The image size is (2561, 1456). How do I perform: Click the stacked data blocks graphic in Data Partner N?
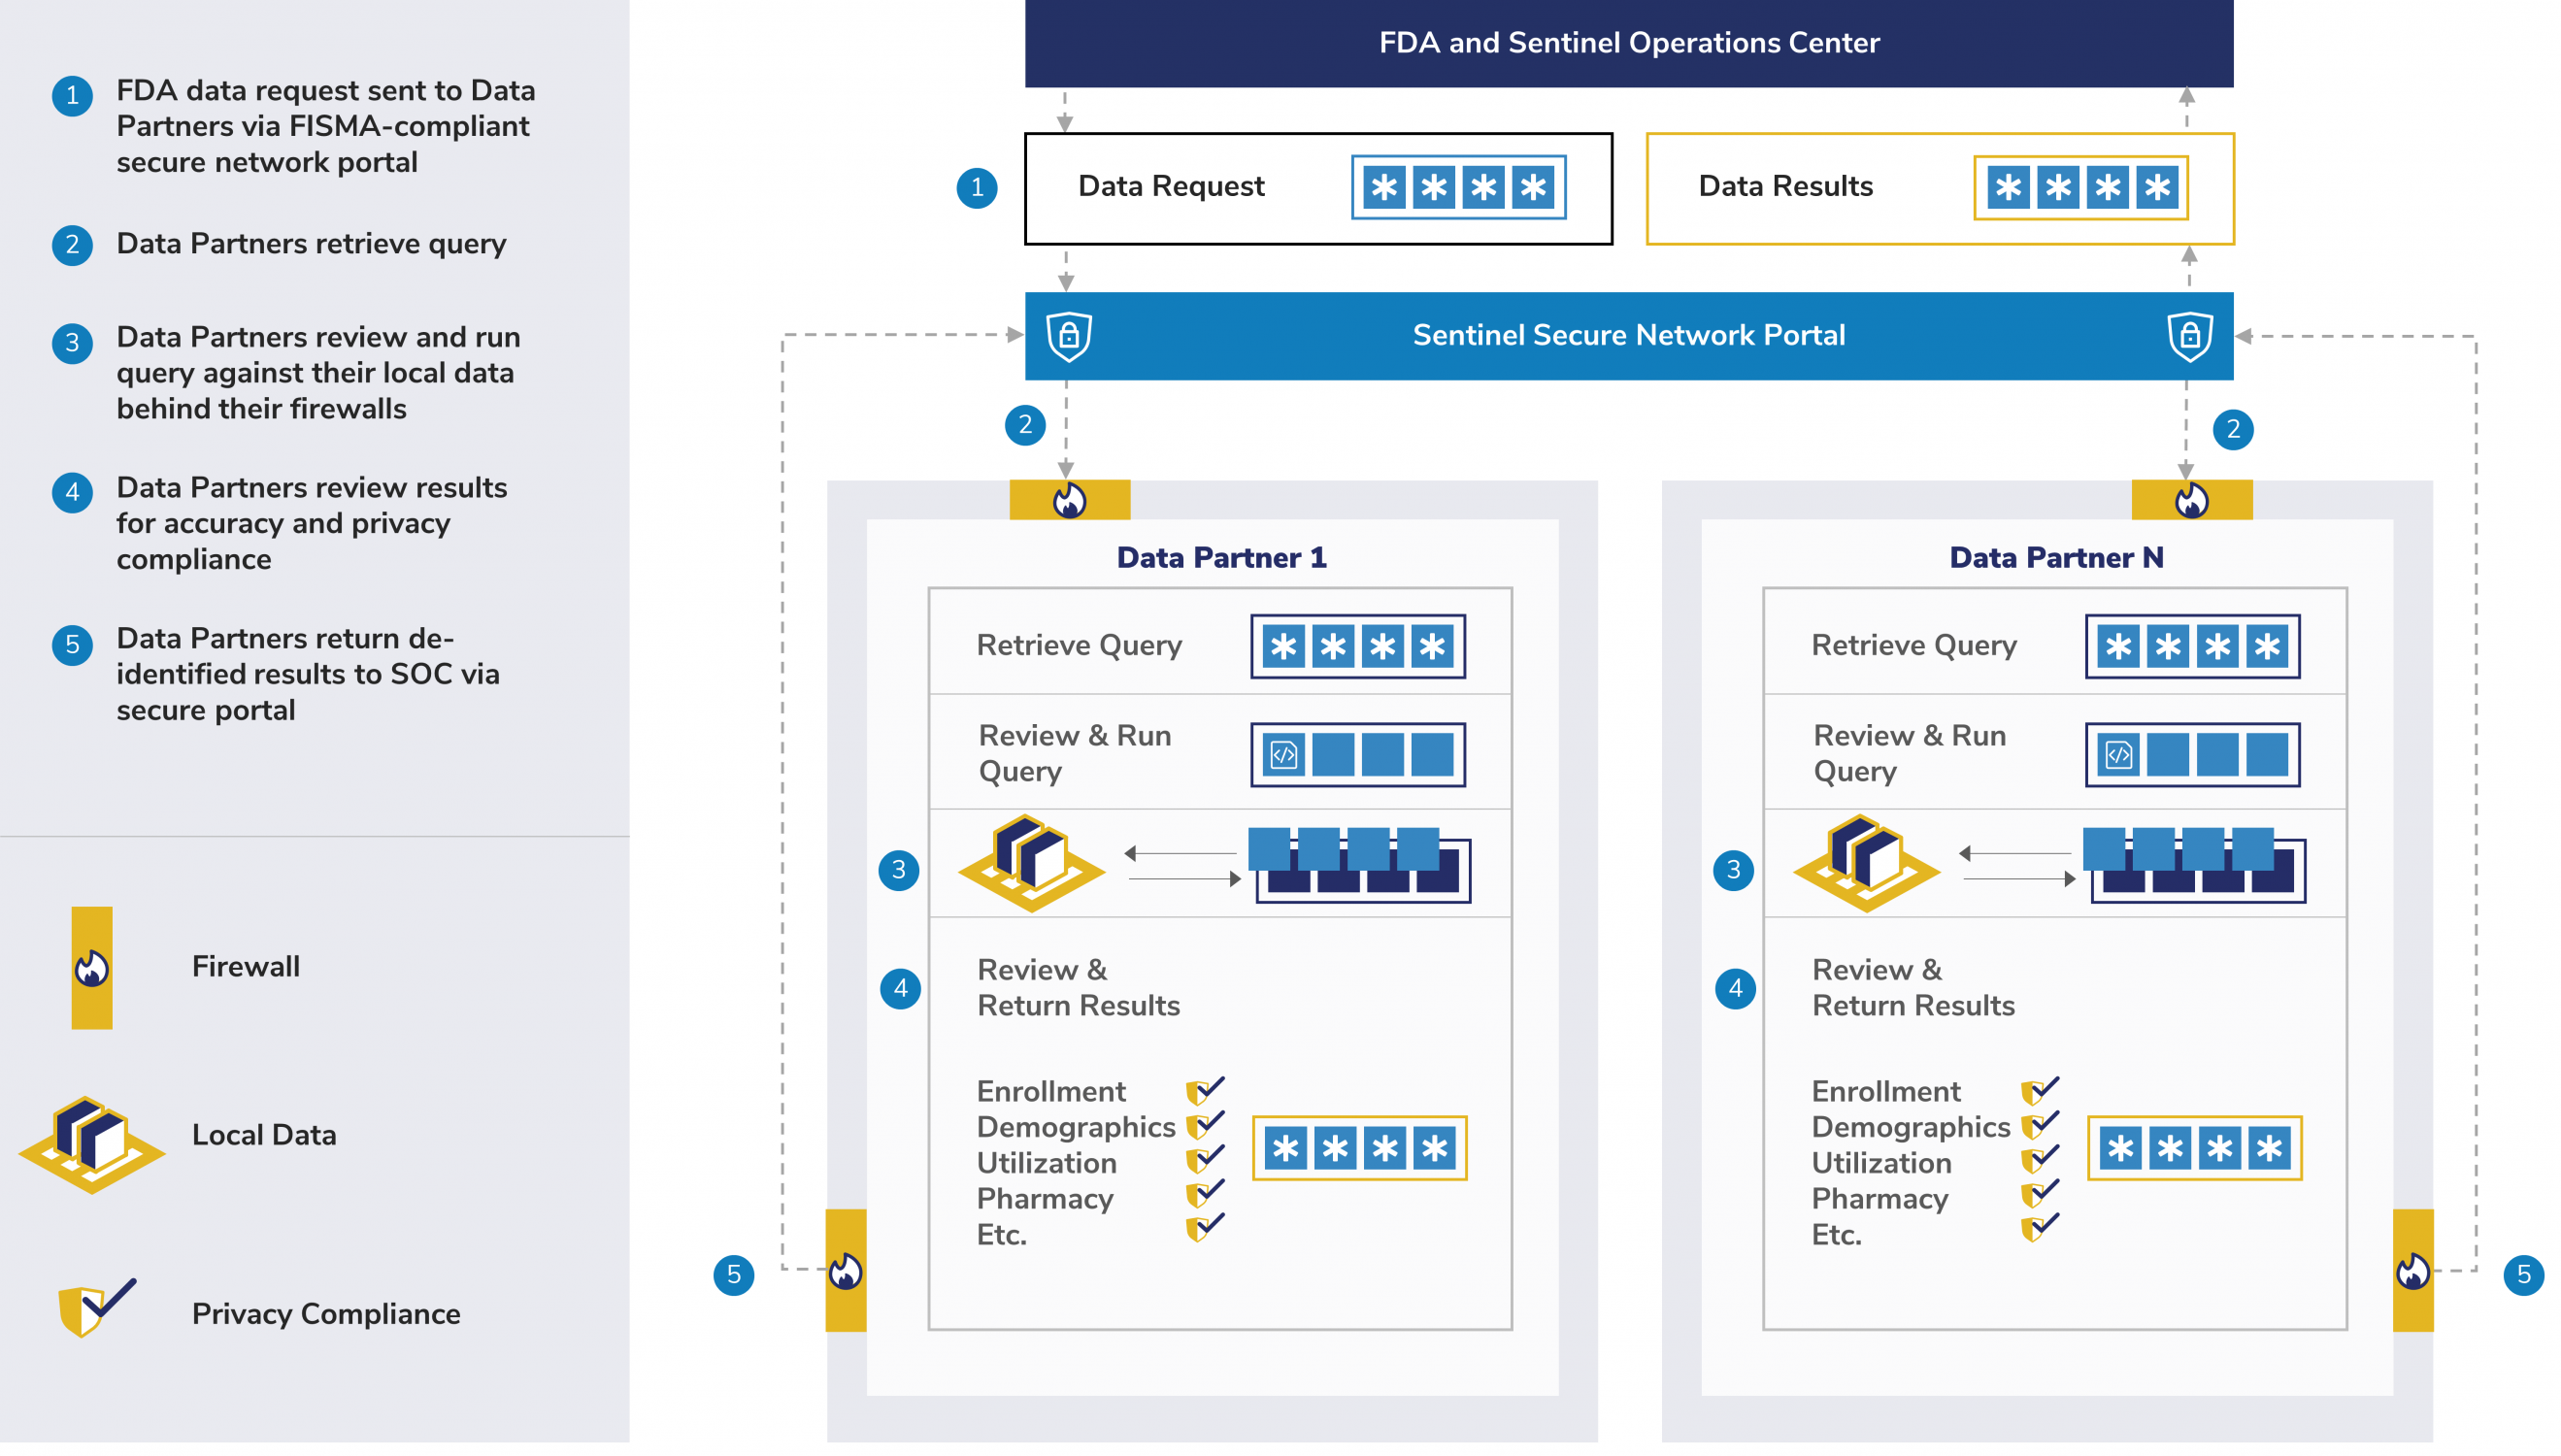pos(2195,865)
